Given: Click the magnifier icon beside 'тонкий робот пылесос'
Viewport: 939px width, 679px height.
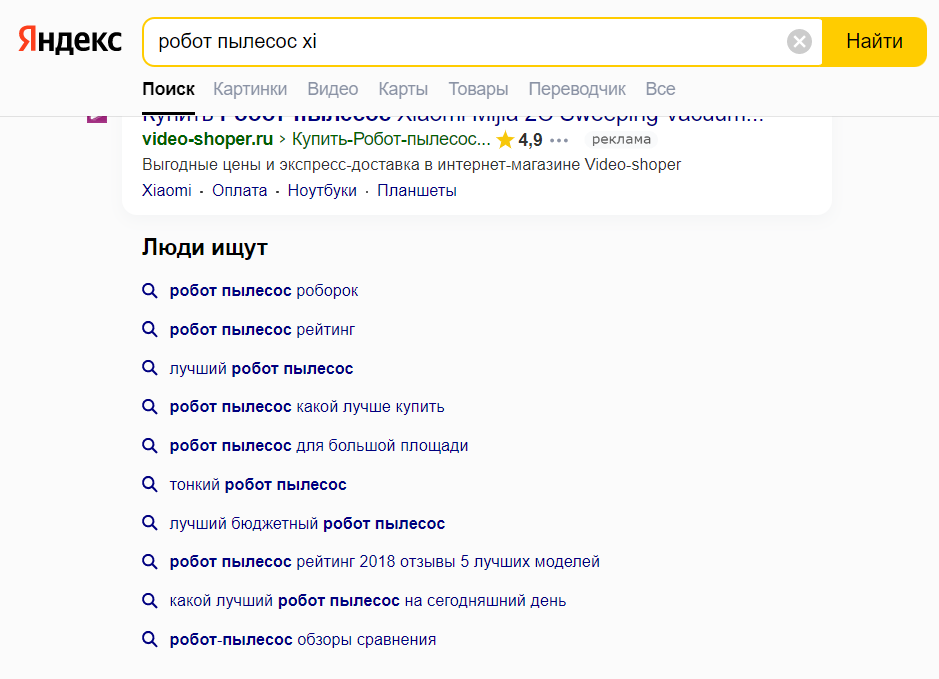Looking at the screenshot, I should tap(150, 484).
